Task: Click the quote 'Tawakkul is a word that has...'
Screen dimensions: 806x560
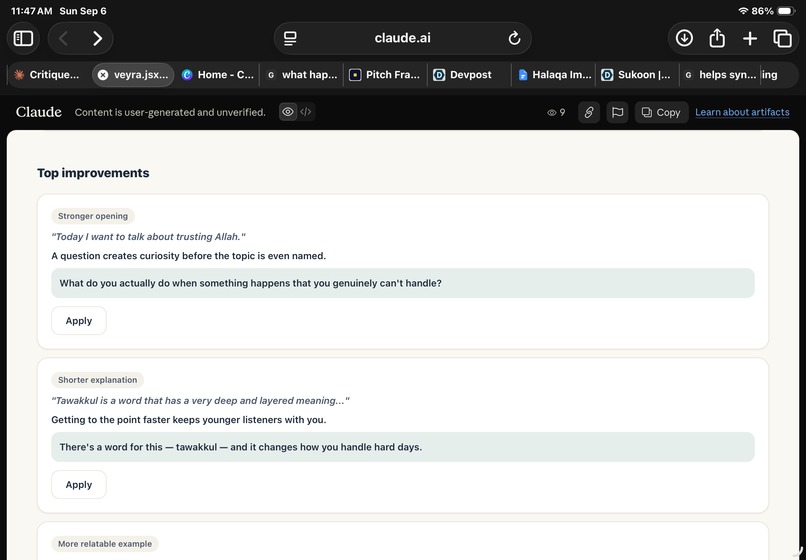Action: click(x=200, y=401)
